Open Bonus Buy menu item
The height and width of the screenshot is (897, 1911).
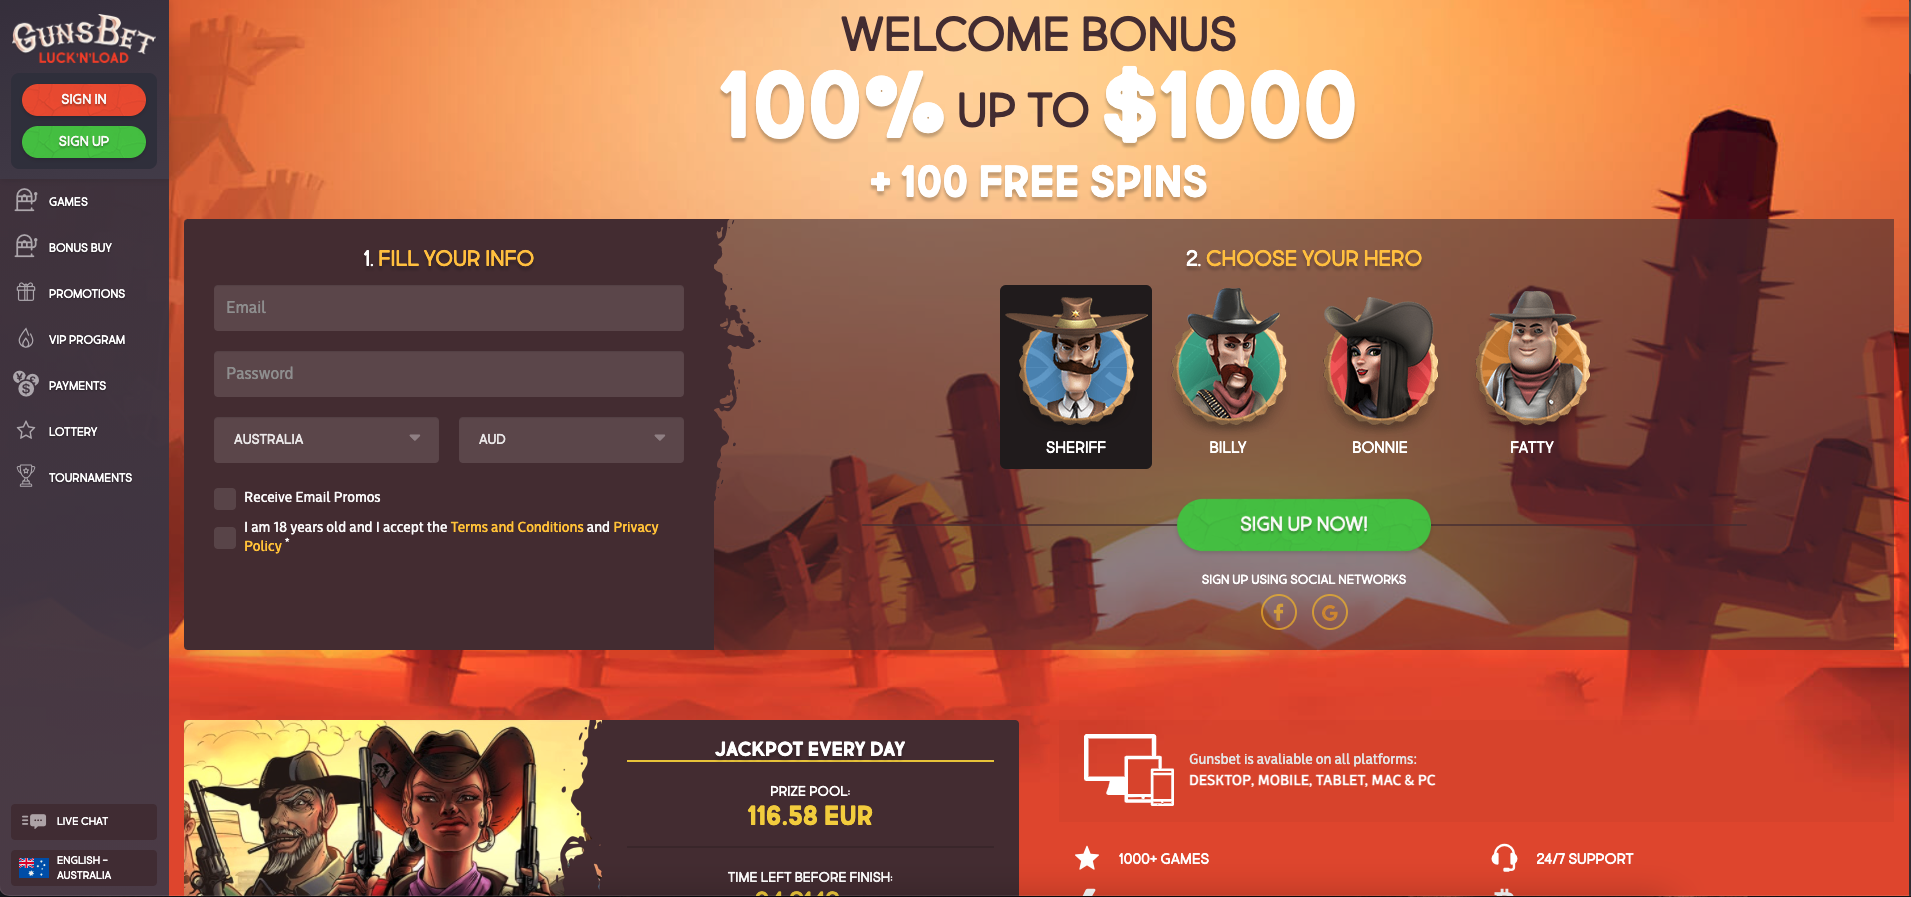tap(80, 247)
